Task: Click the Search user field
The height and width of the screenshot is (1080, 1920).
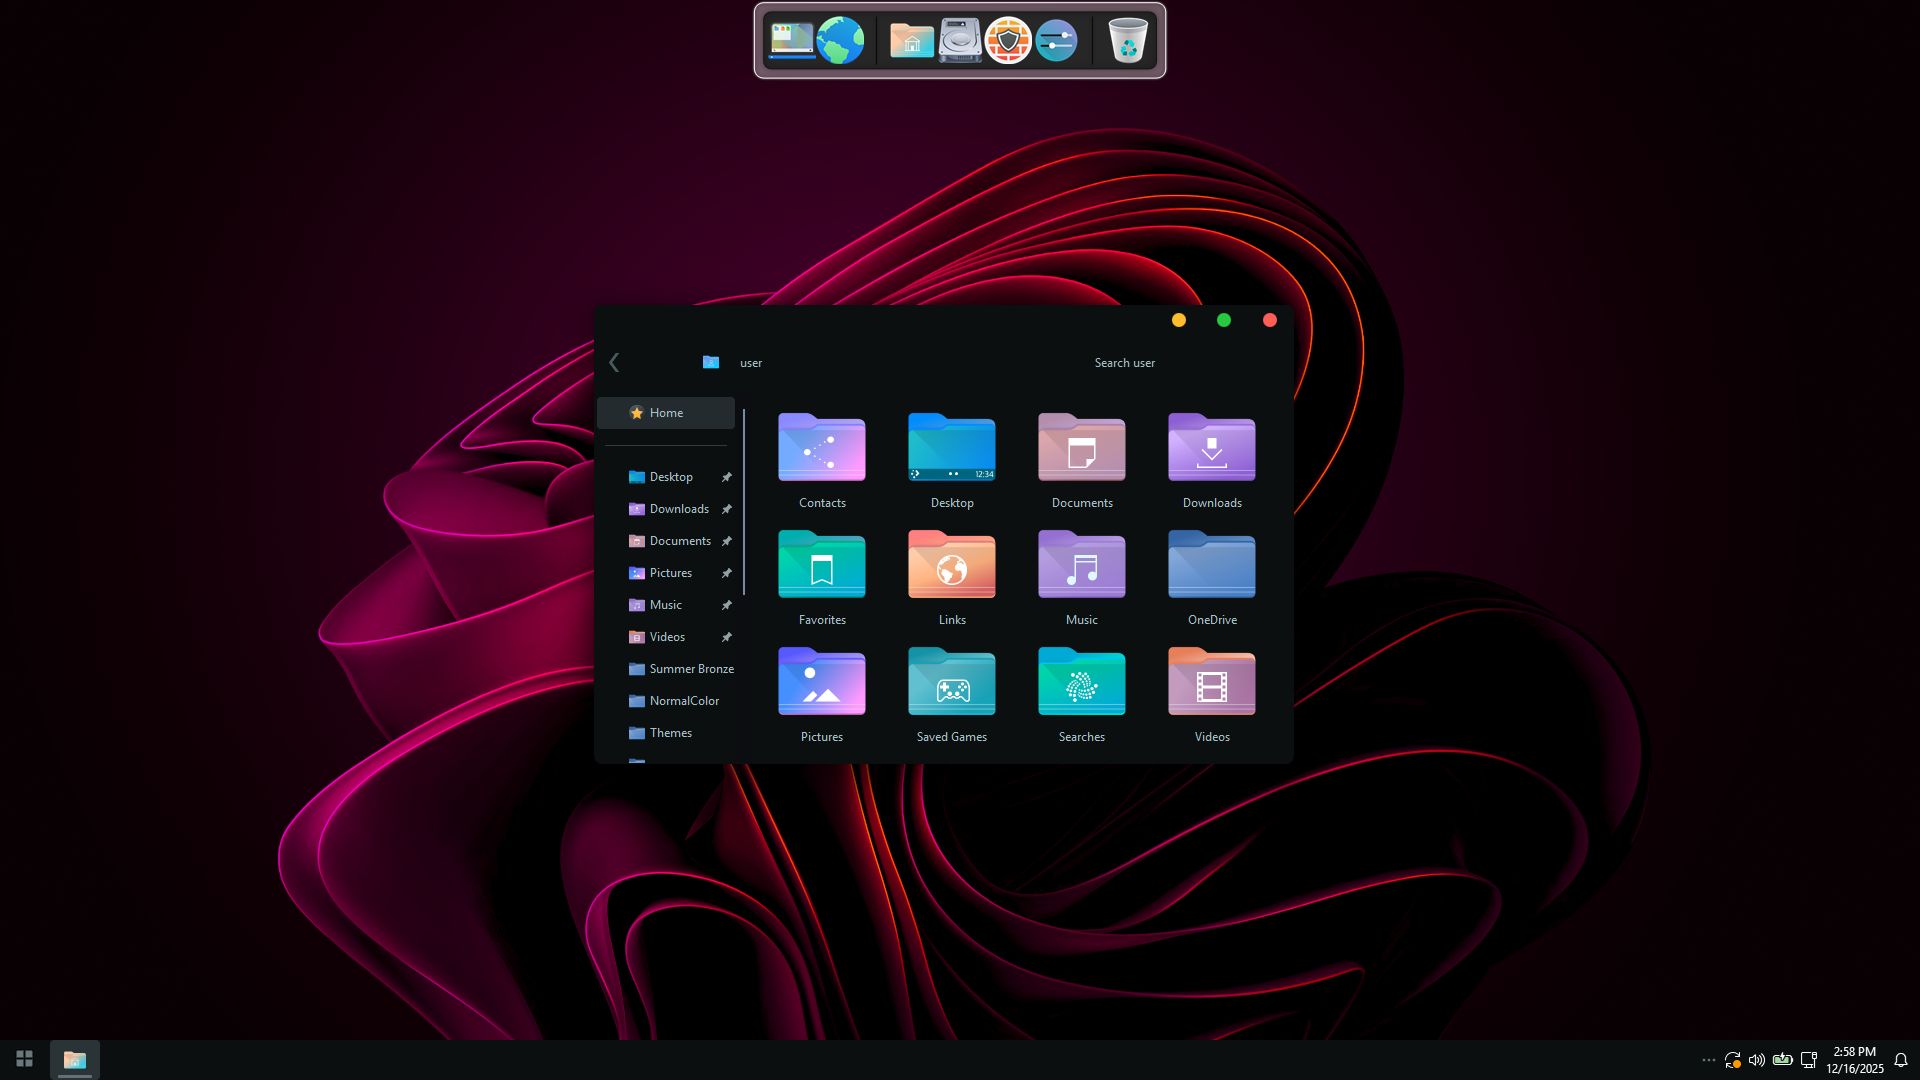Action: [x=1124, y=363]
